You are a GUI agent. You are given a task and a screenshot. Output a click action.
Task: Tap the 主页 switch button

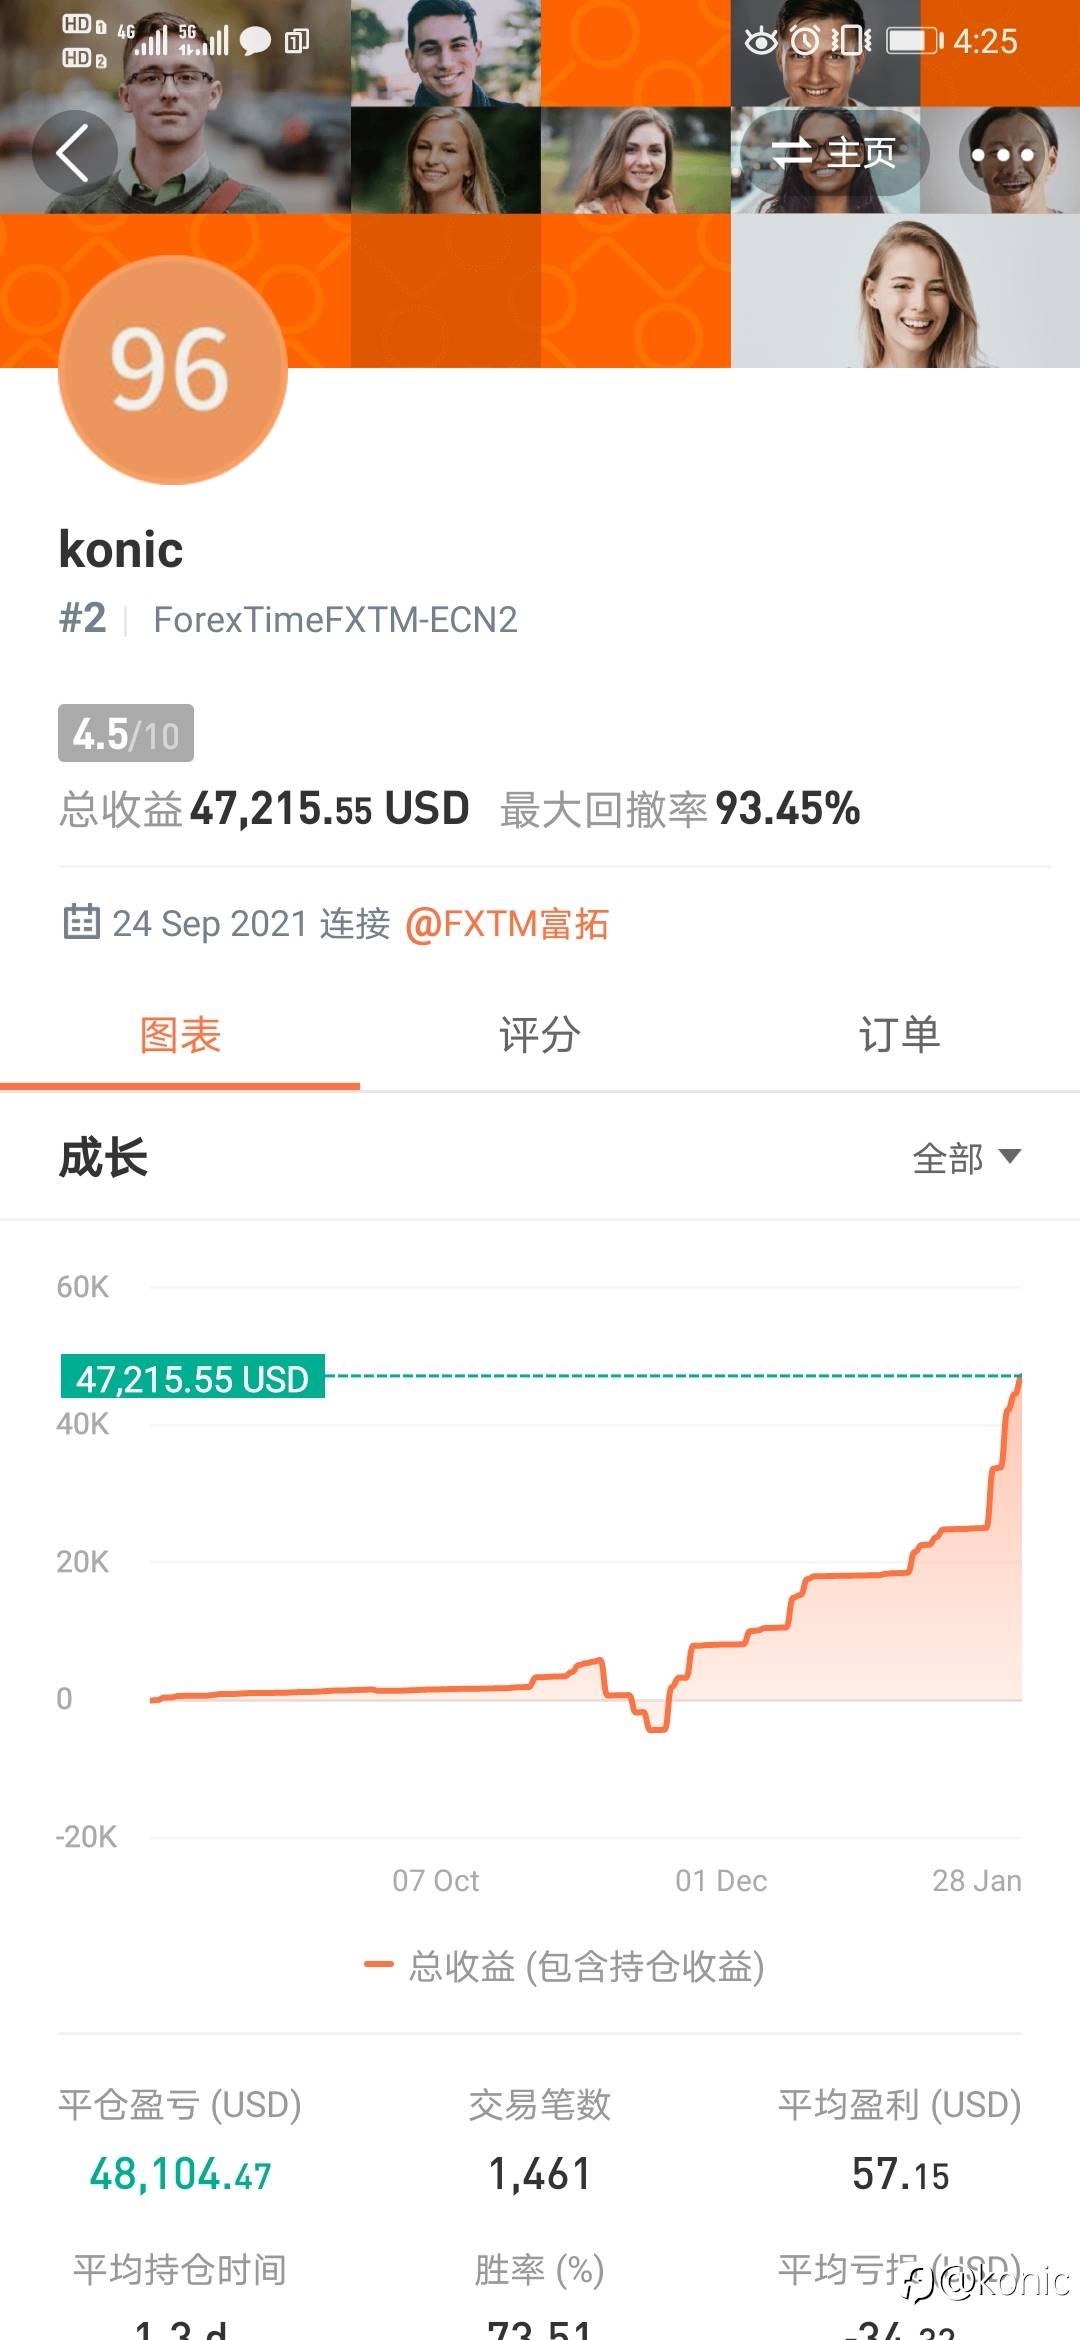(834, 153)
